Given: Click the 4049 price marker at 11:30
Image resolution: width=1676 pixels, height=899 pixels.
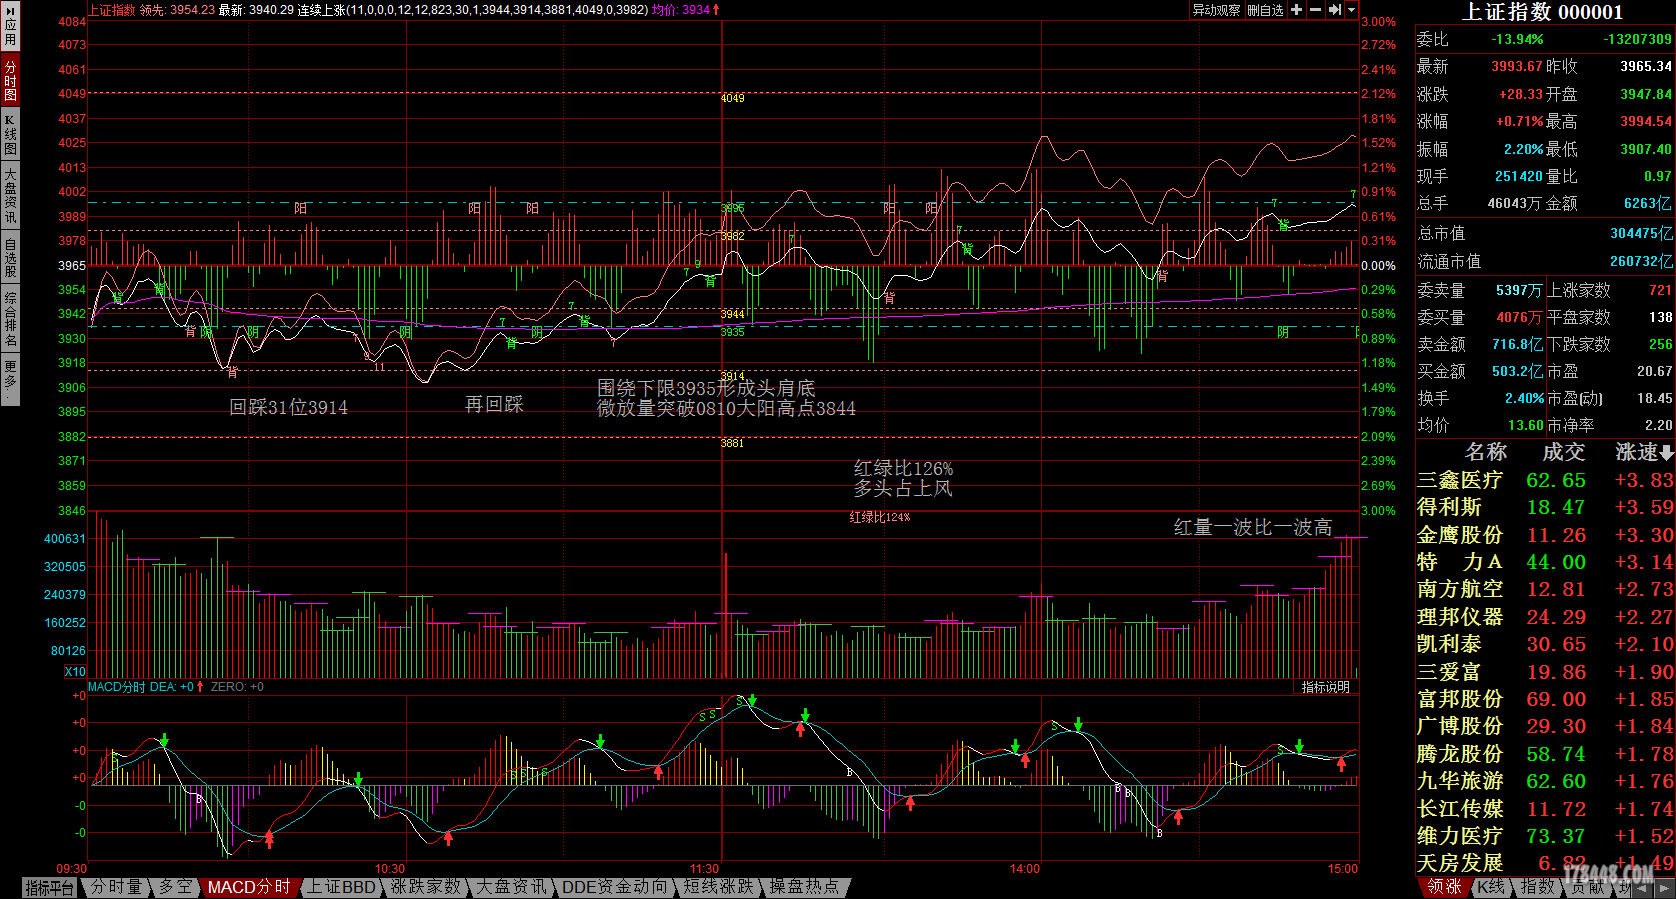Looking at the screenshot, I should point(732,99).
